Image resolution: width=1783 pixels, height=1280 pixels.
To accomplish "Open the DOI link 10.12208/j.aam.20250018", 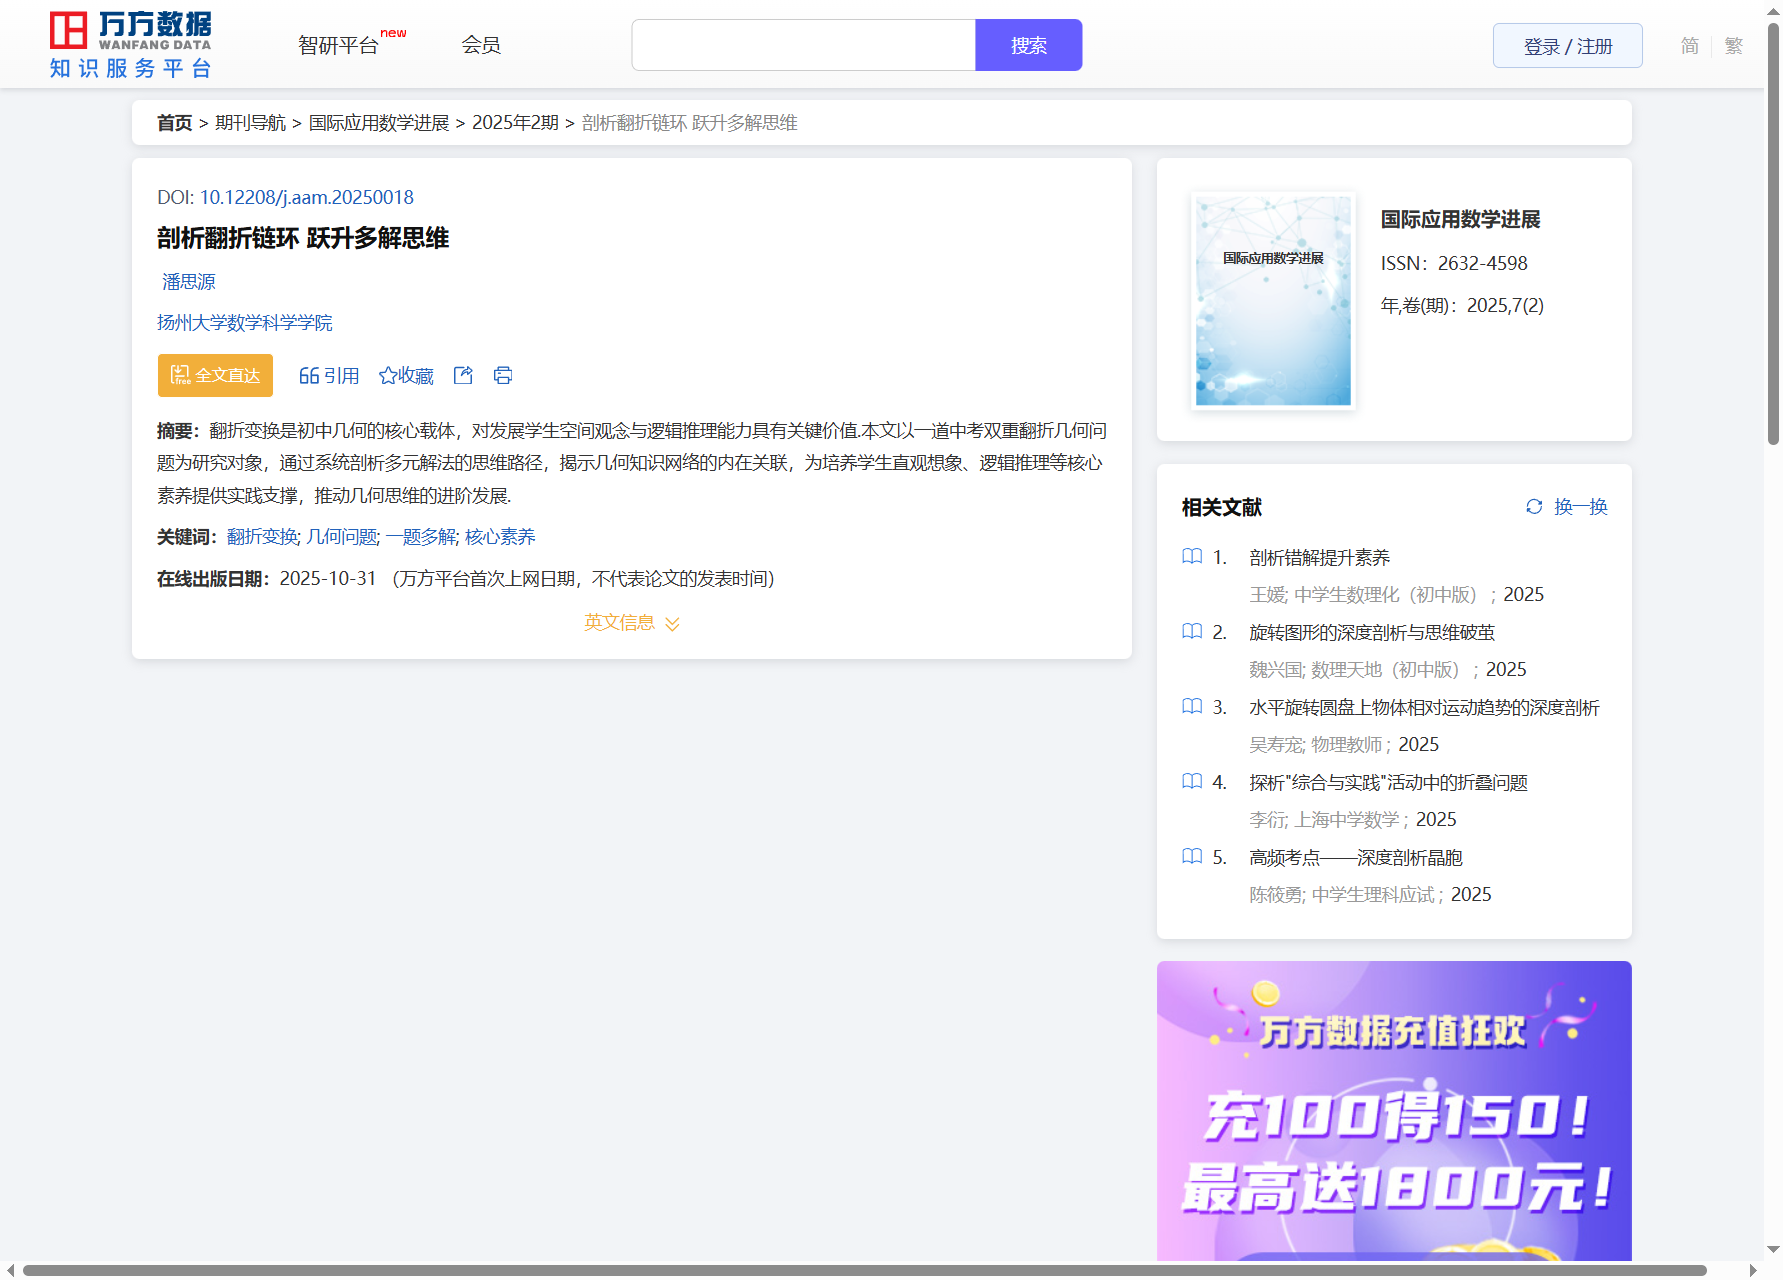I will pos(306,198).
